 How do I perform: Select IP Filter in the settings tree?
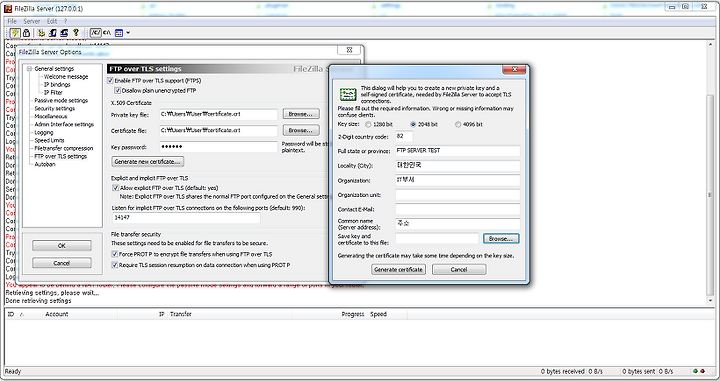[x=53, y=92]
